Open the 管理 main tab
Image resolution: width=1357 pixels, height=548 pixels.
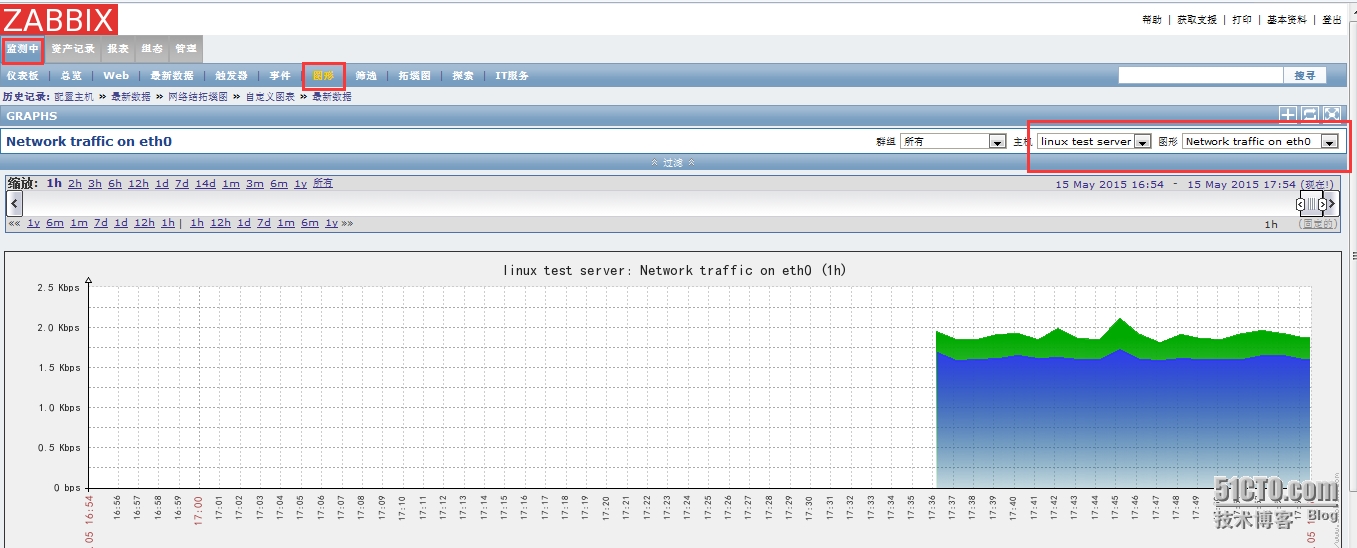[x=186, y=48]
